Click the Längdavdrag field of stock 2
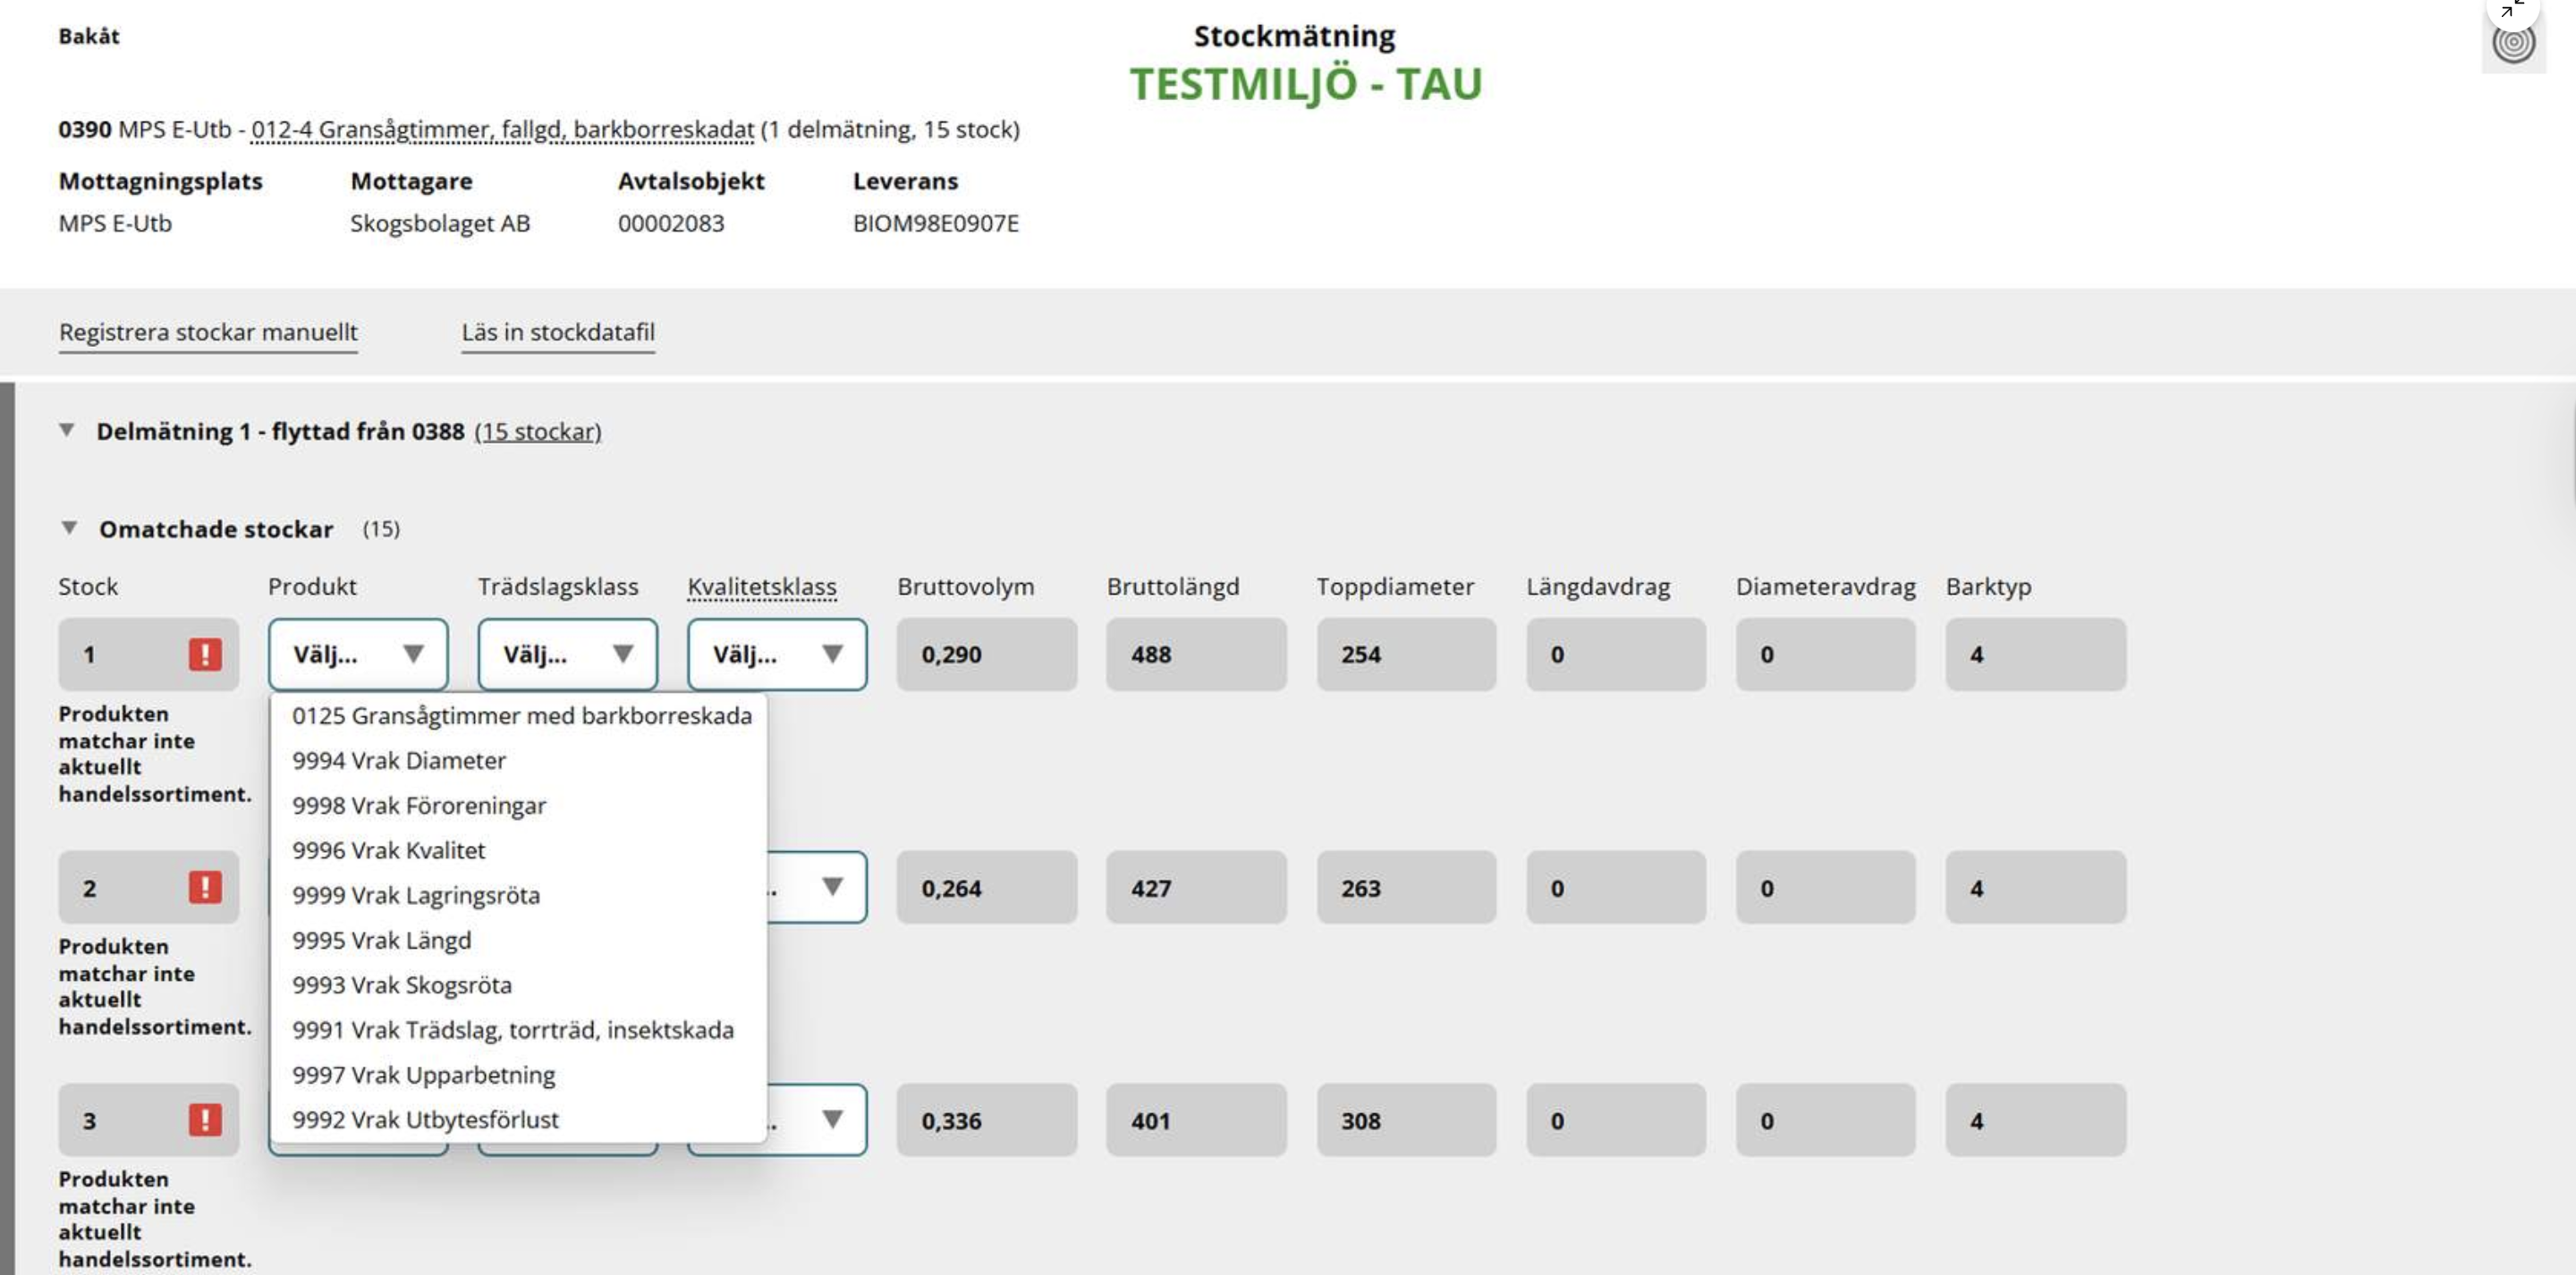Screen dimensions: 2576x1275 1616,887
